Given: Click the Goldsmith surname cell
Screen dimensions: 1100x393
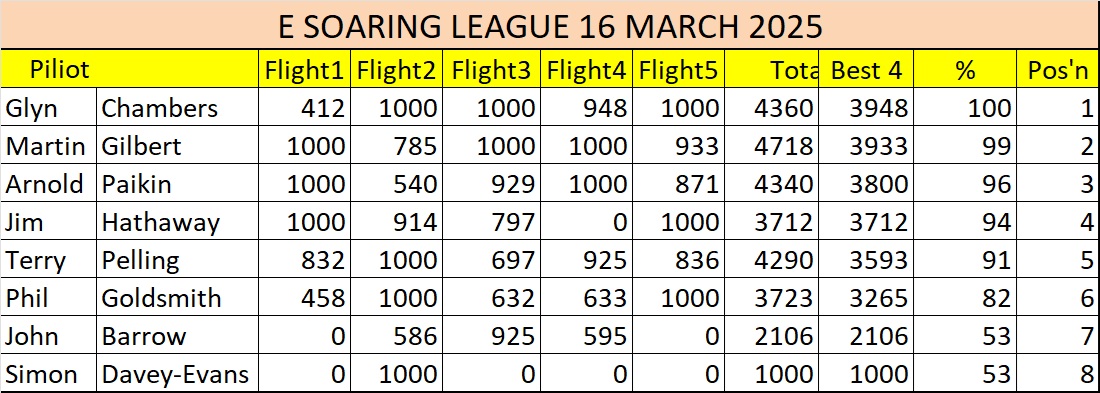Looking at the screenshot, I should pyautogui.click(x=177, y=298).
